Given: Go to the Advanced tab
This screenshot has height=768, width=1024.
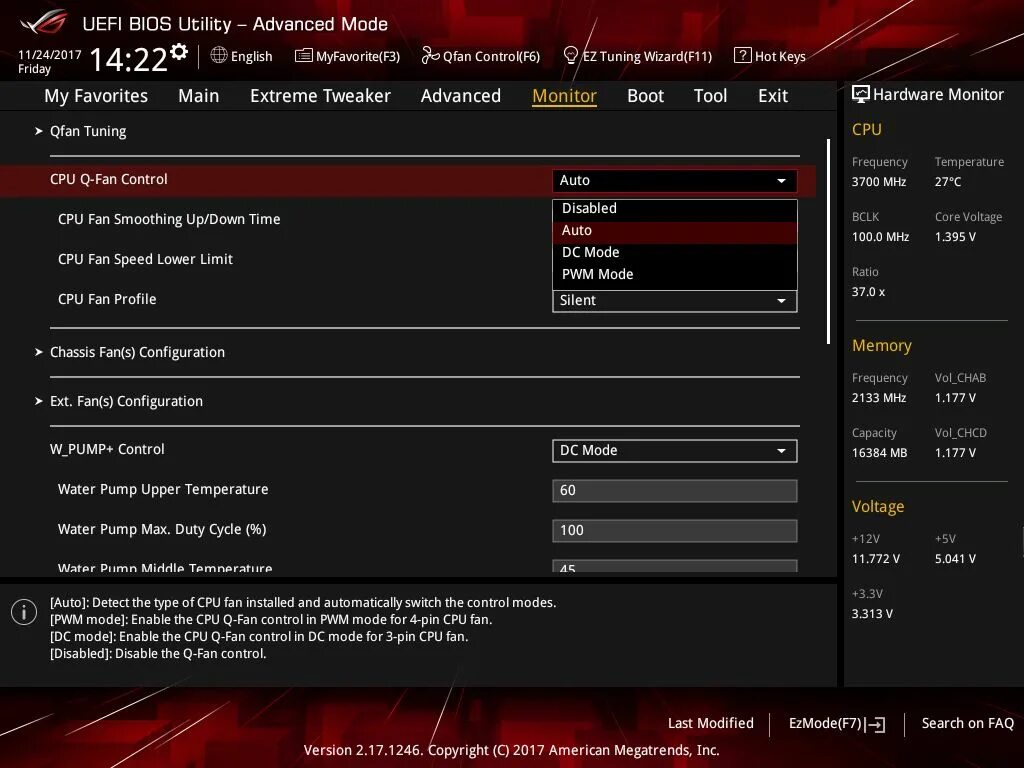Looking at the screenshot, I should click(x=460, y=95).
